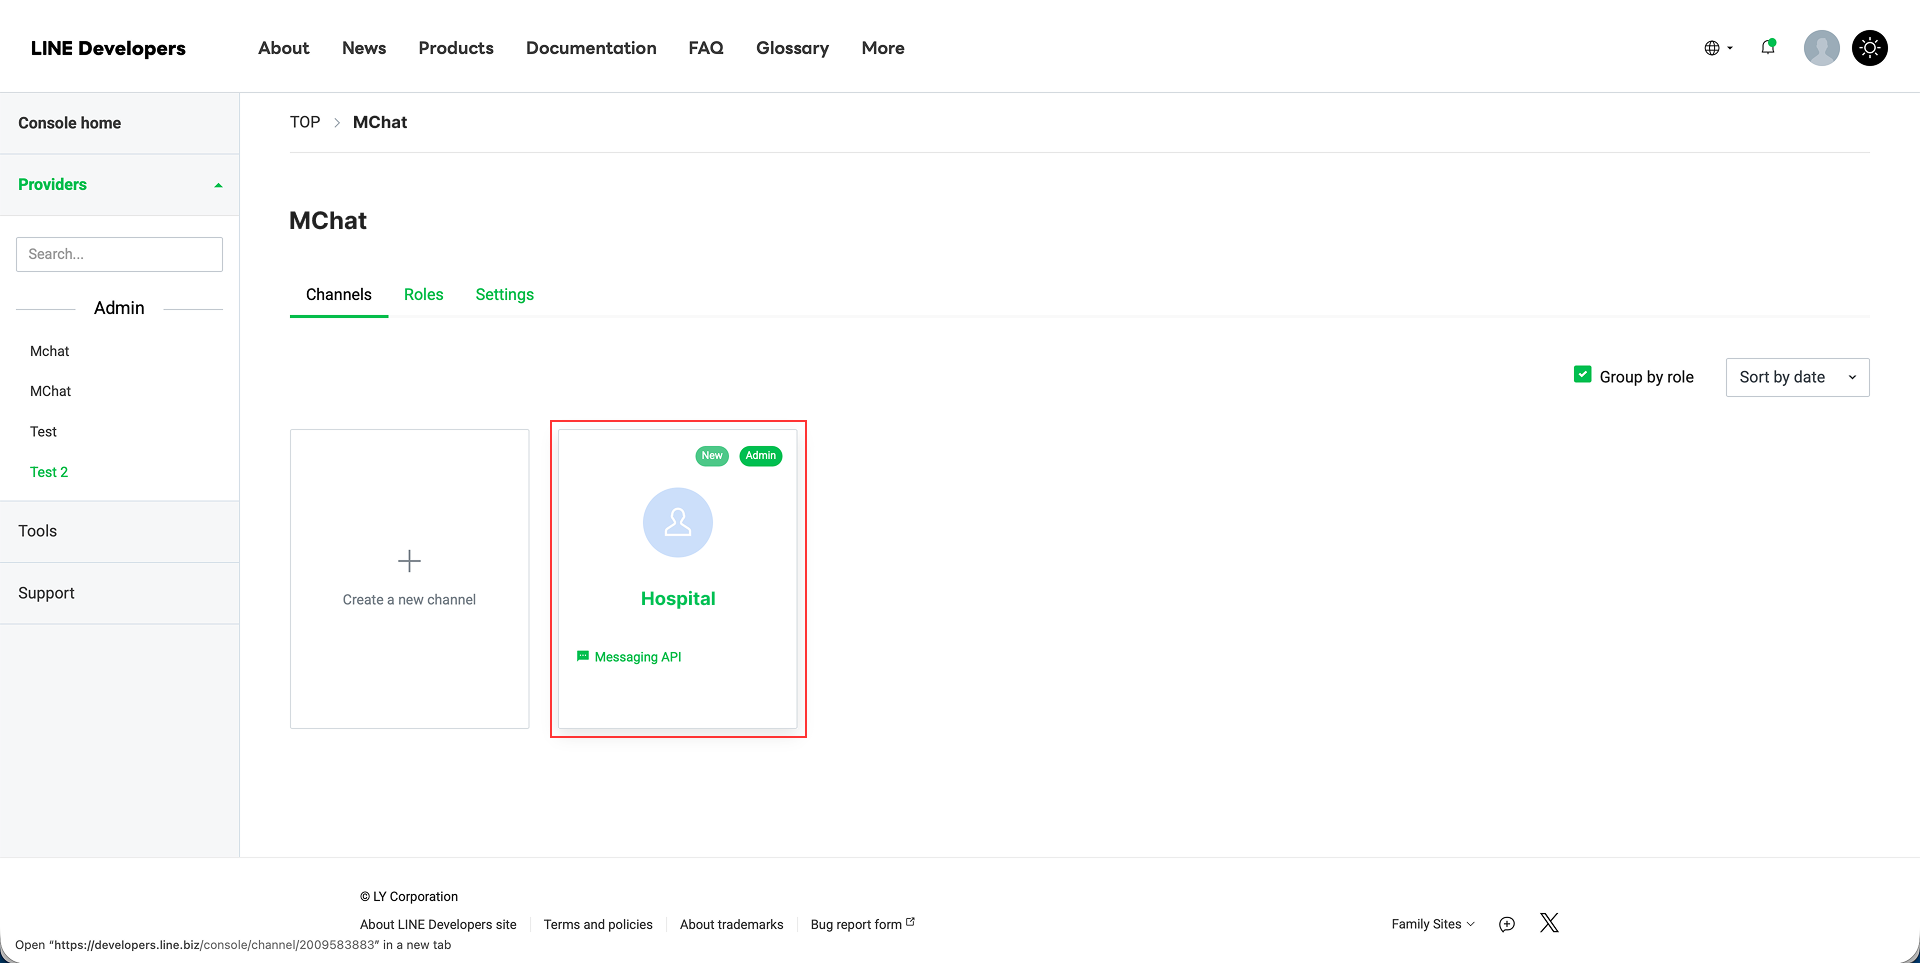1920x963 pixels.
Task: Switch to the Roles tab
Action: pyautogui.click(x=424, y=294)
